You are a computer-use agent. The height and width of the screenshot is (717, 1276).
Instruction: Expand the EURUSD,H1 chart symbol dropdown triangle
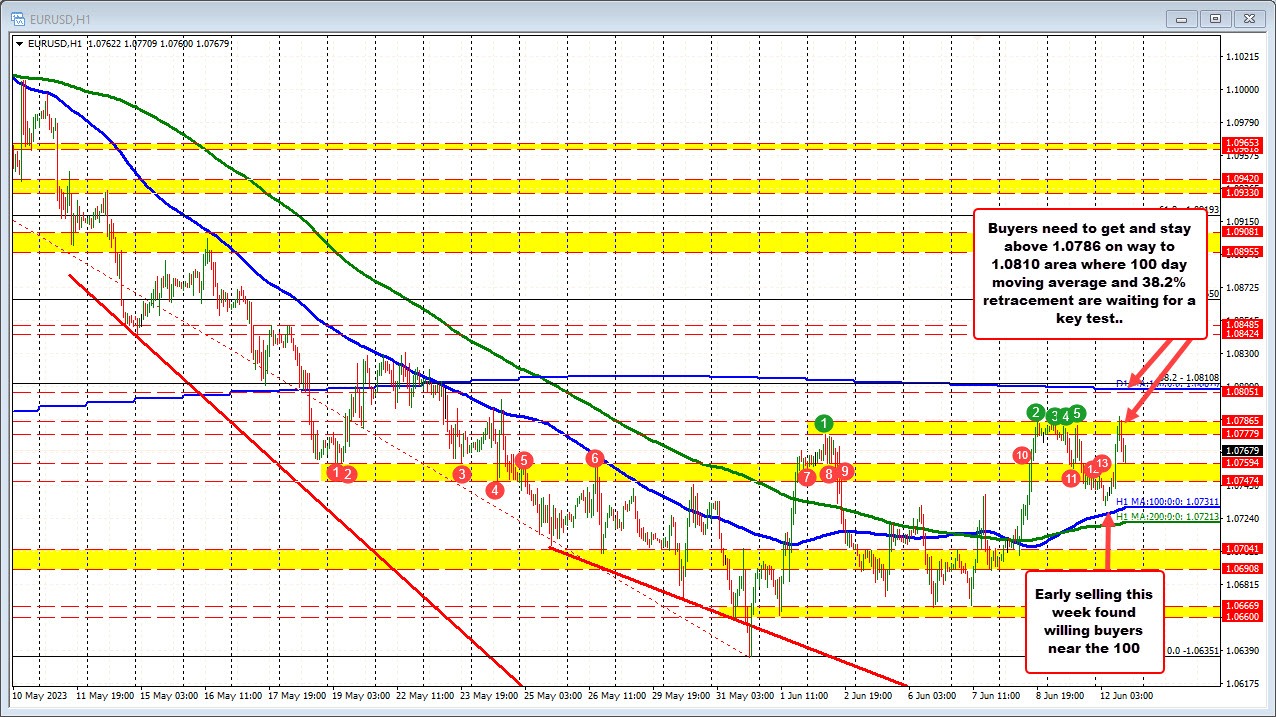pos(19,43)
